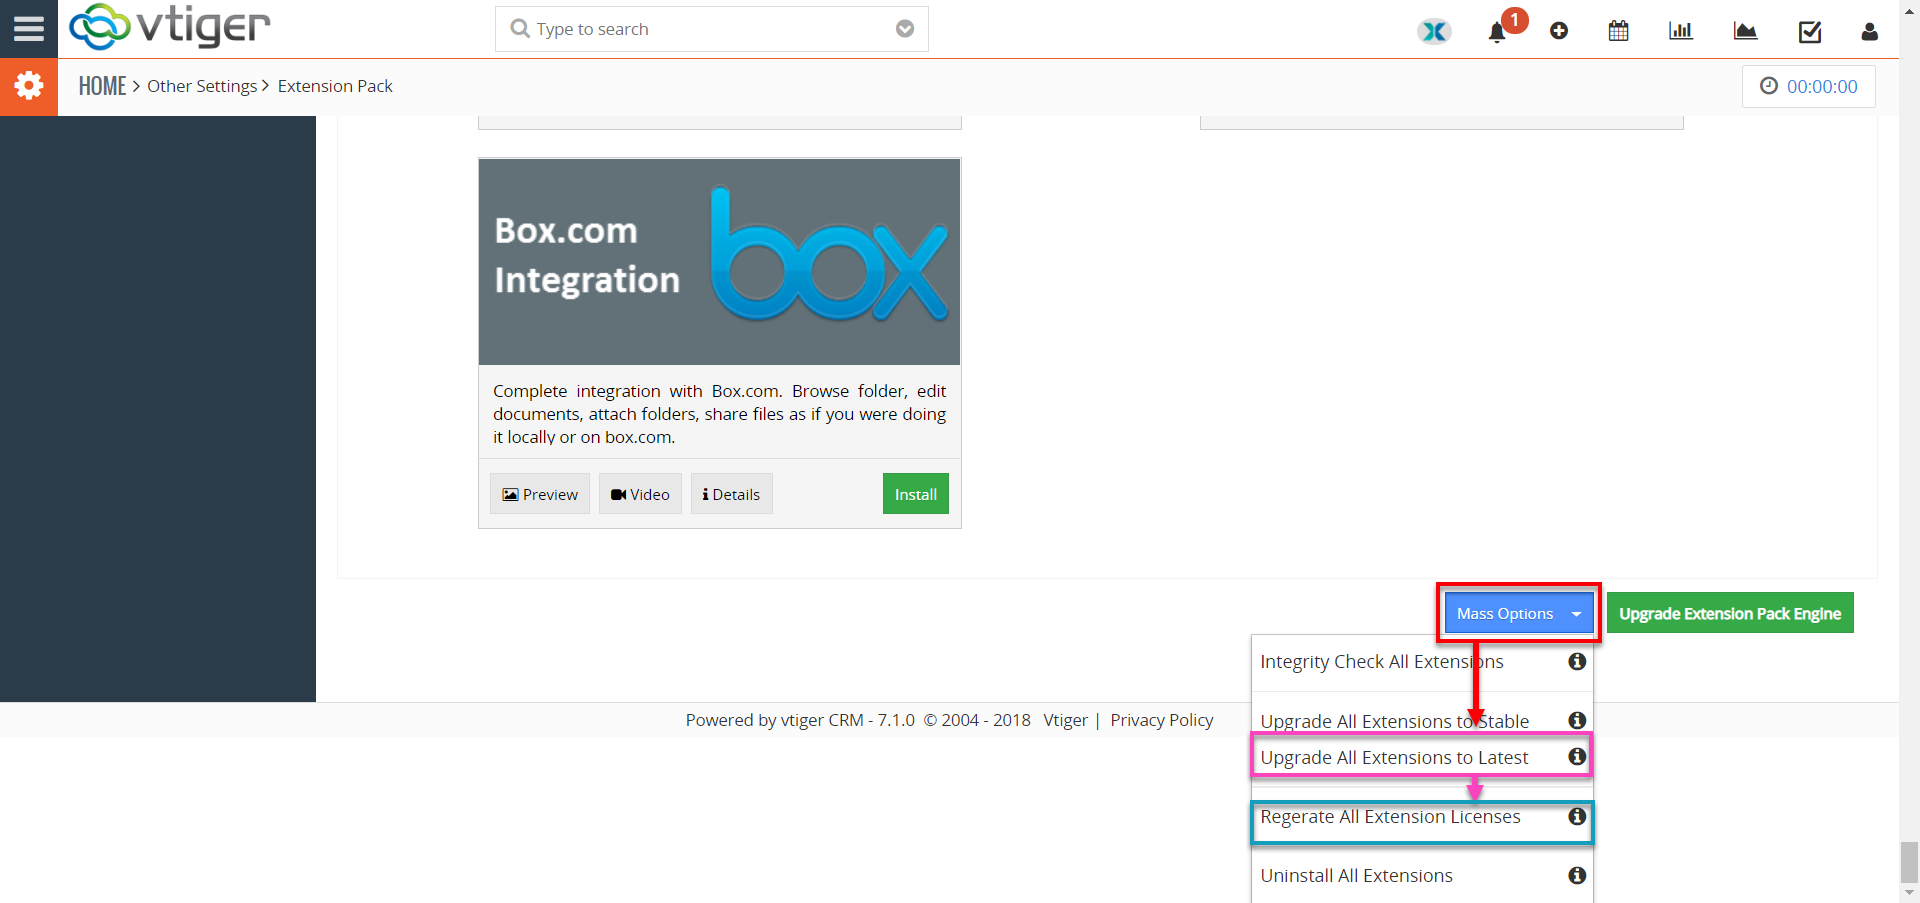The height and width of the screenshot is (903, 1920).
Task: Click Upgrade Extension Pack Engine button
Action: pyautogui.click(x=1730, y=613)
